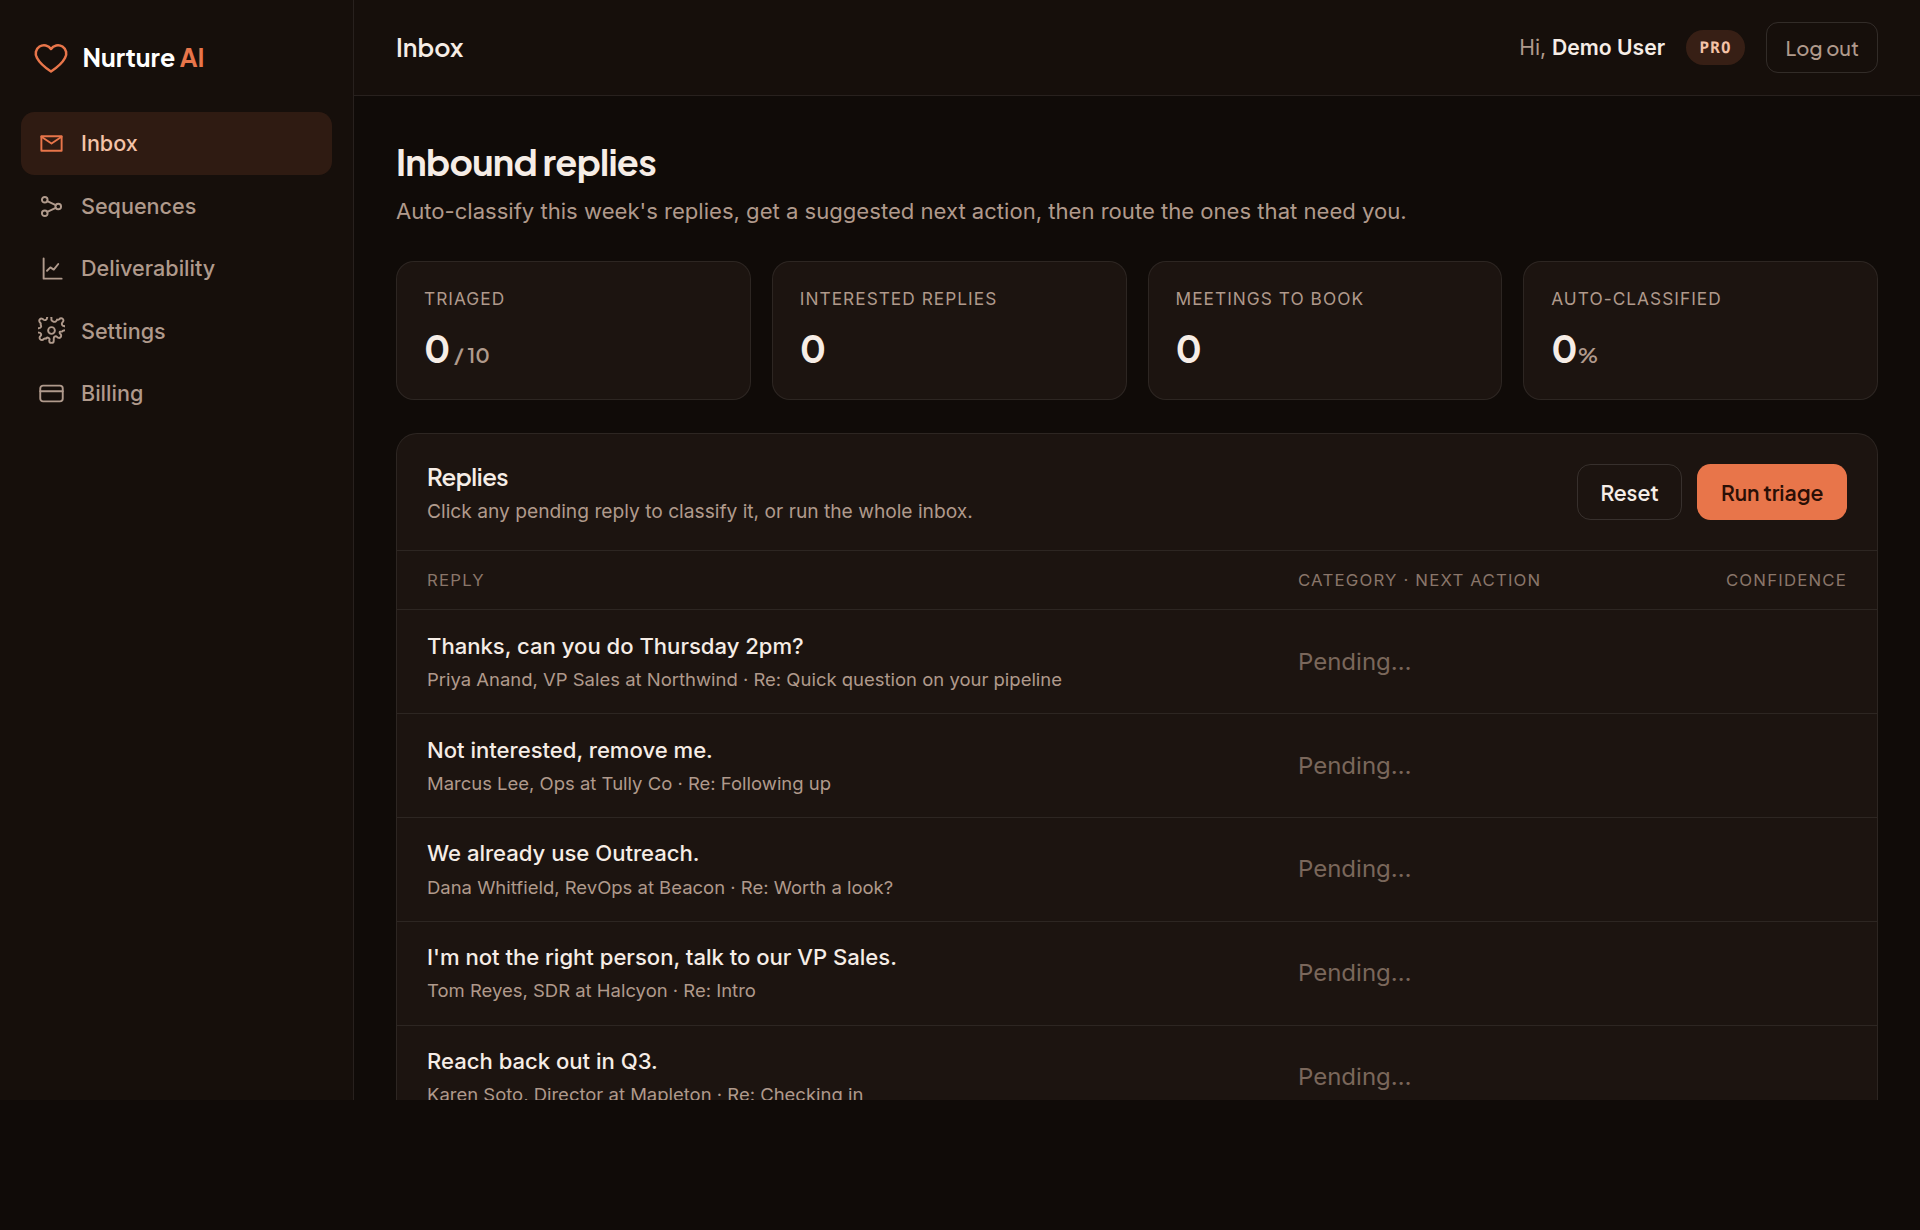1920x1230 pixels.
Task: Click the Settings gear icon
Action: pos(51,330)
